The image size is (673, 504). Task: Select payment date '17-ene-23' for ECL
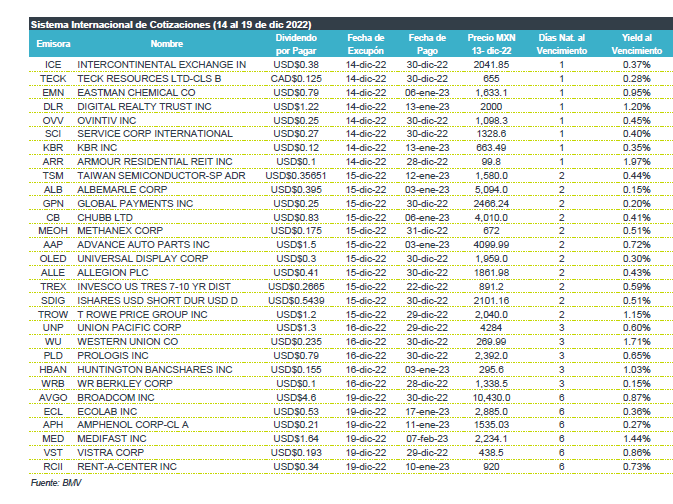(x=427, y=412)
